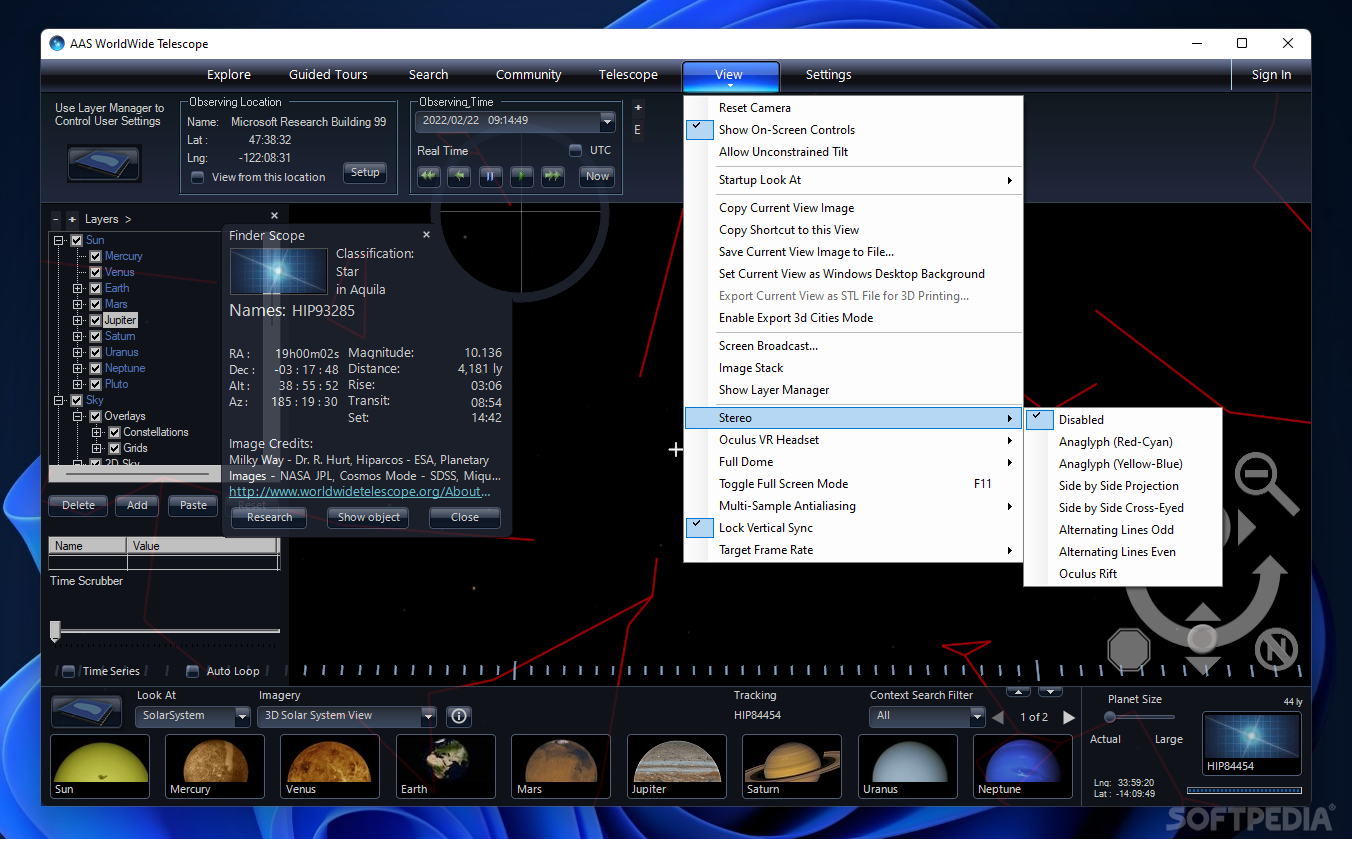Collapse the Sun tree node

click(59, 240)
